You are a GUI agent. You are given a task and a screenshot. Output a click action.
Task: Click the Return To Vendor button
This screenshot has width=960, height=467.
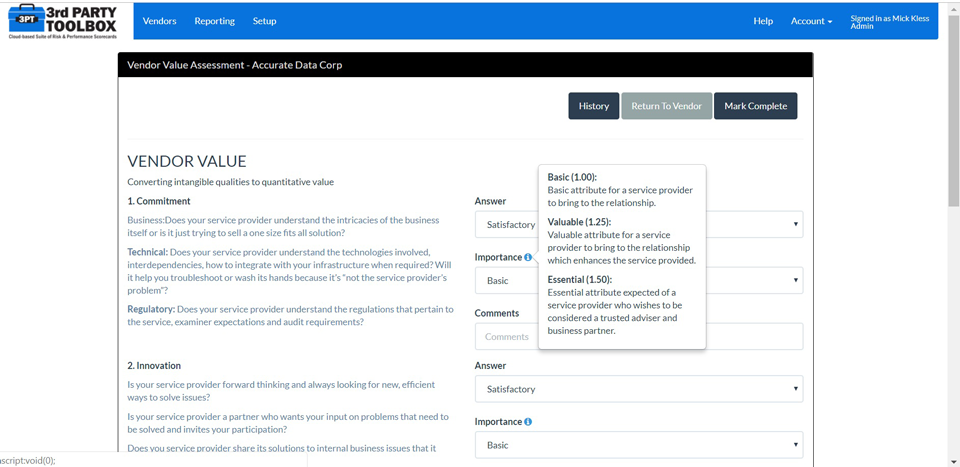[x=667, y=106]
